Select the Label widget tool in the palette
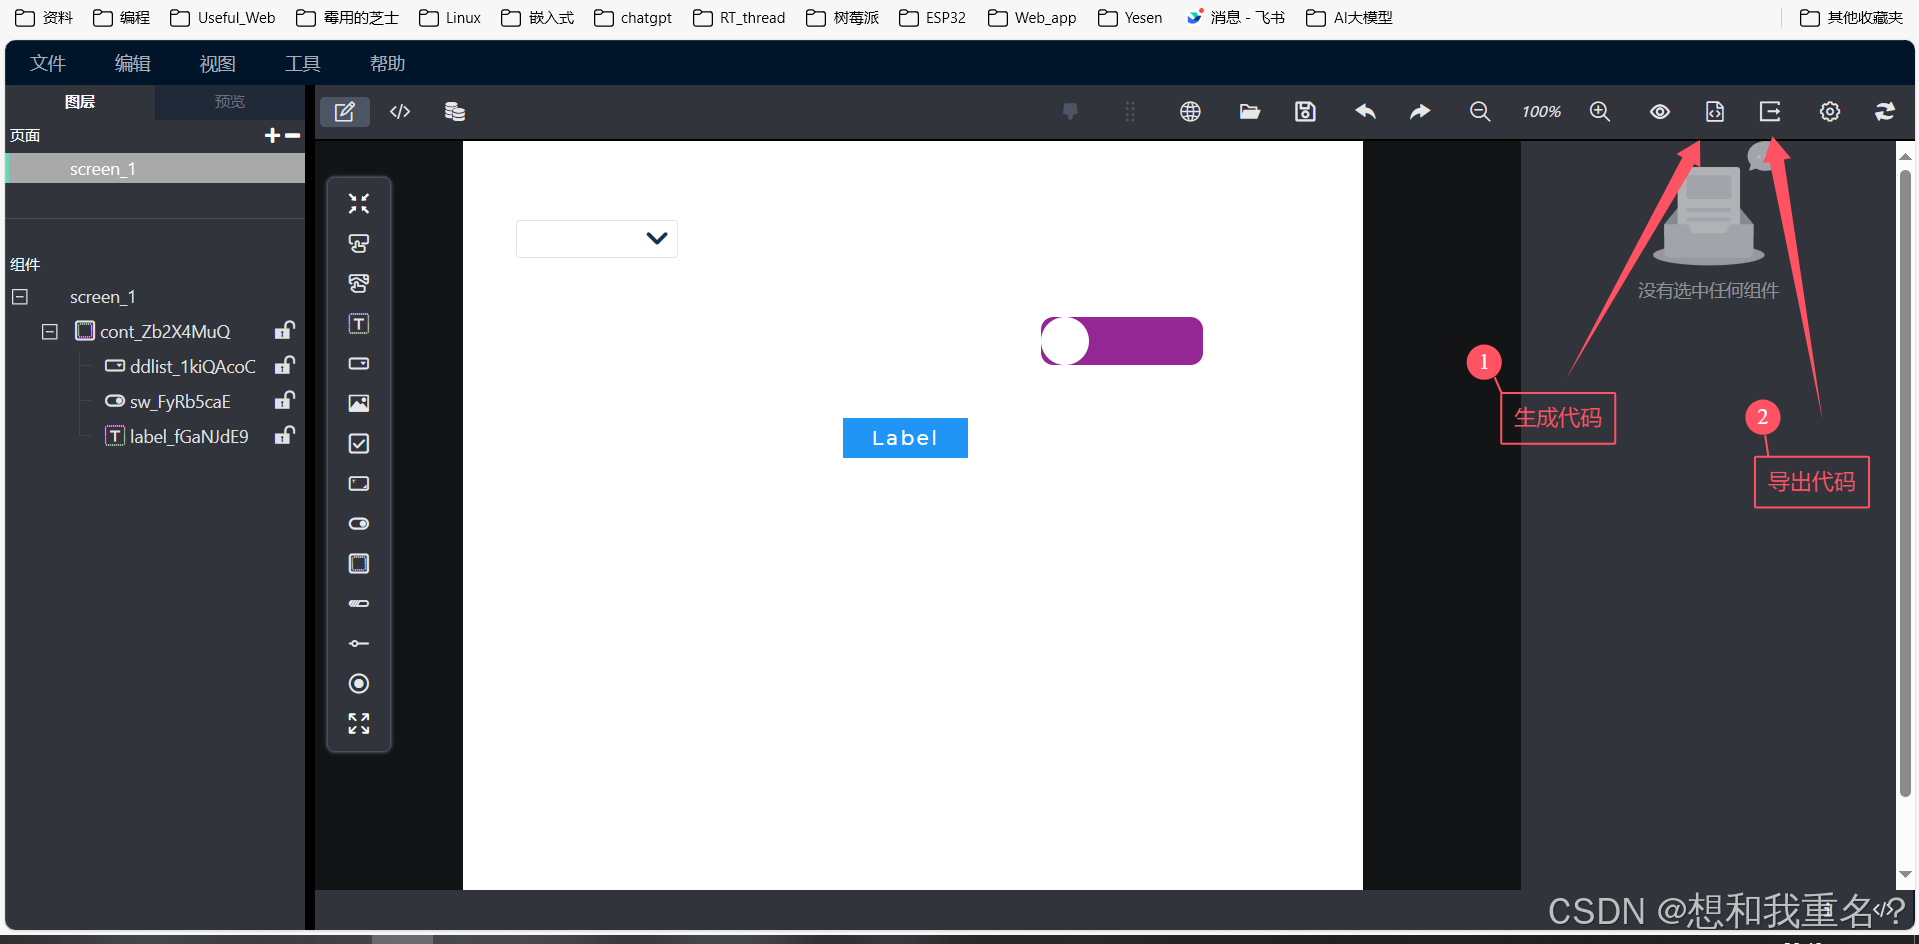 [358, 323]
